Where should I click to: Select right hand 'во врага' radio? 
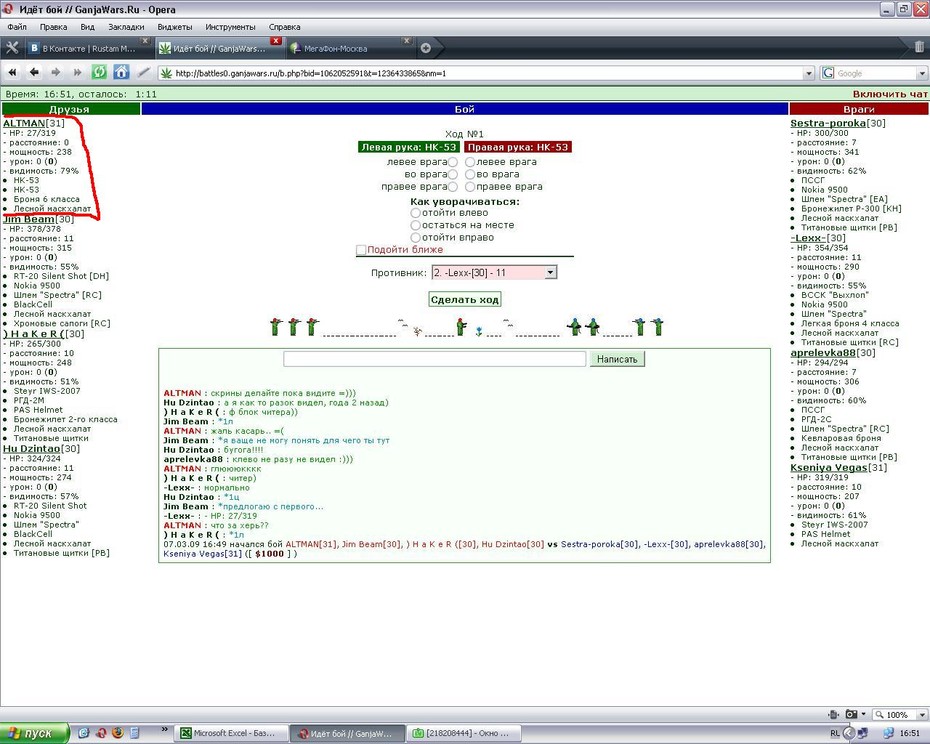coord(470,174)
